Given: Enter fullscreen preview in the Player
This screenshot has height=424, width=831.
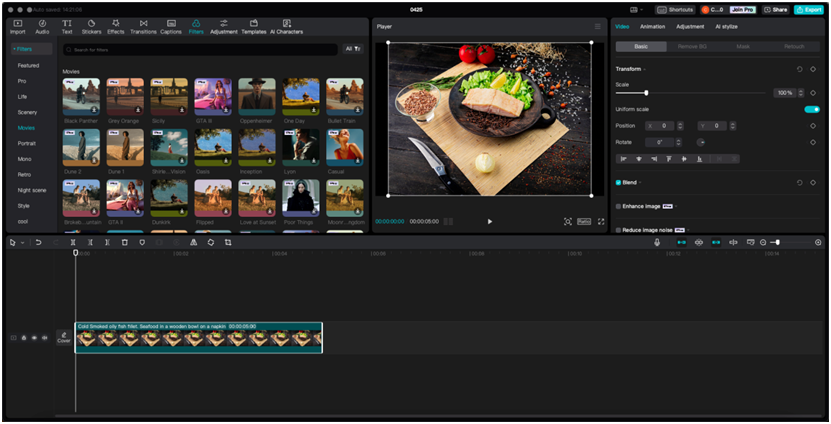Looking at the screenshot, I should pos(601,221).
